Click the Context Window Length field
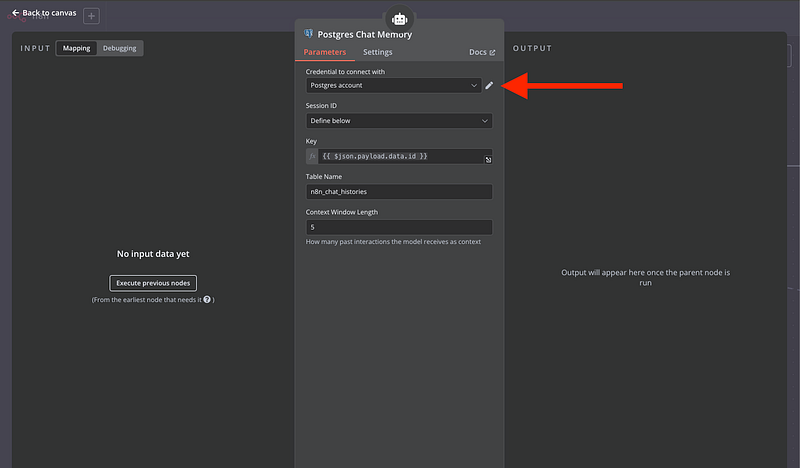This screenshot has height=468, width=800. pos(399,227)
